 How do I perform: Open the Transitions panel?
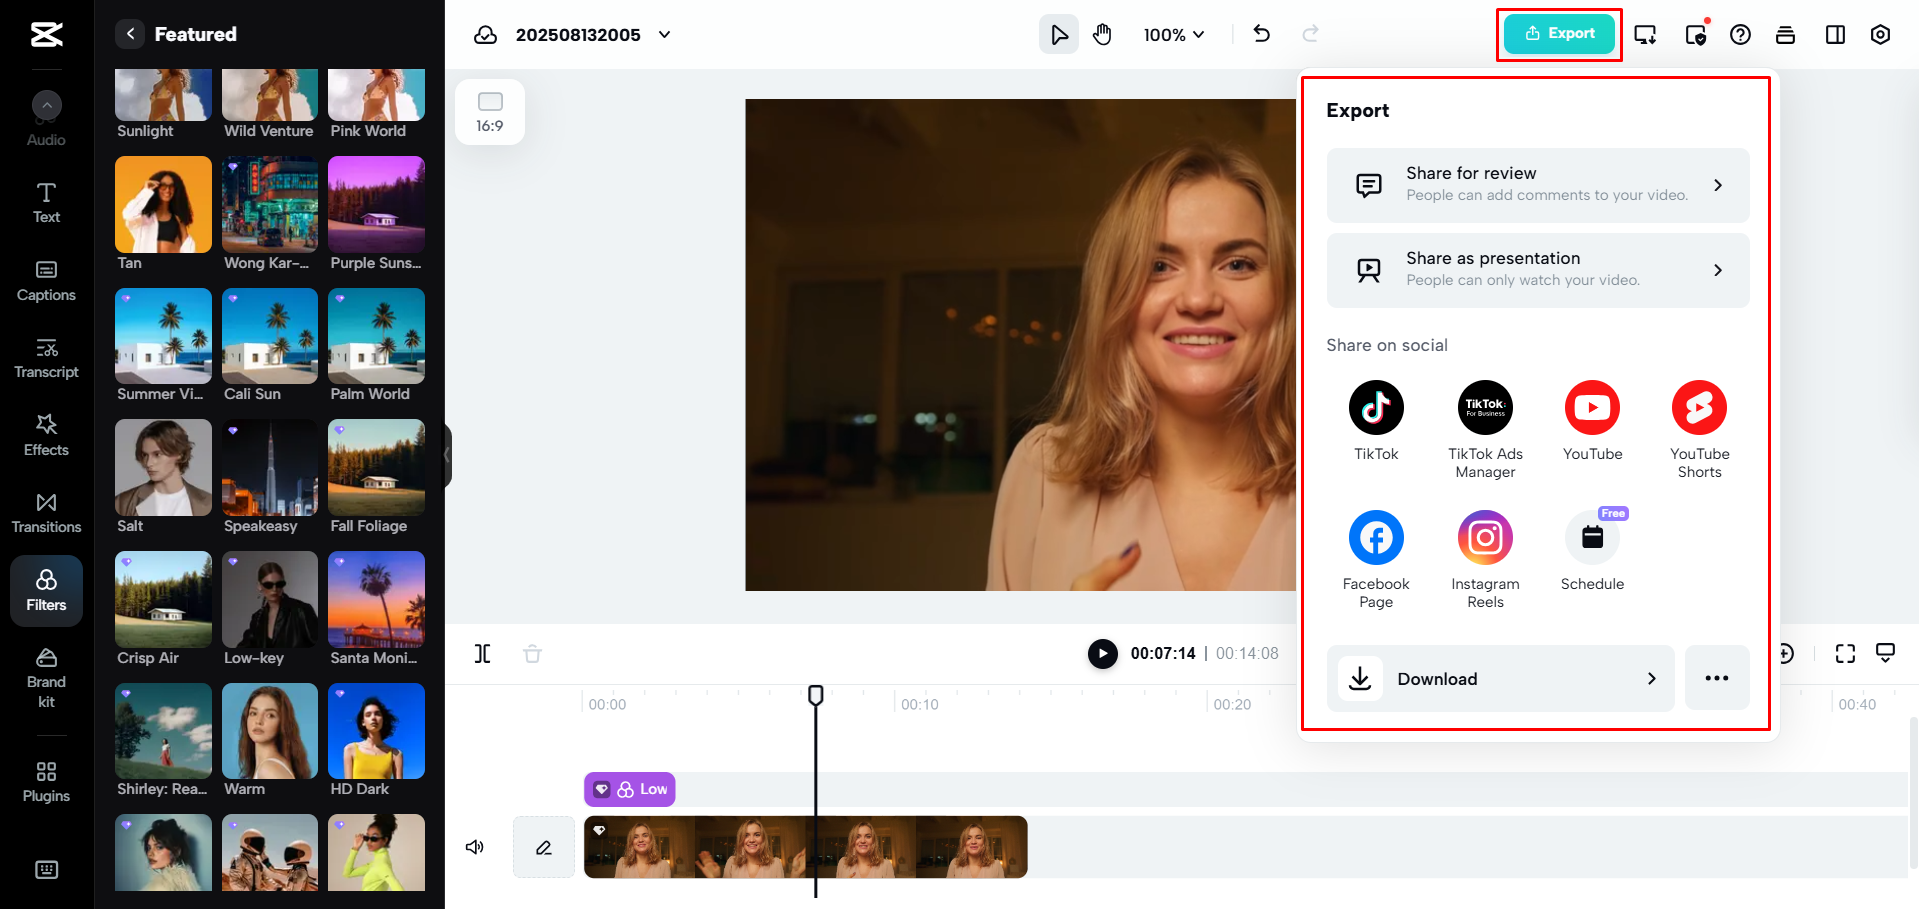46,512
